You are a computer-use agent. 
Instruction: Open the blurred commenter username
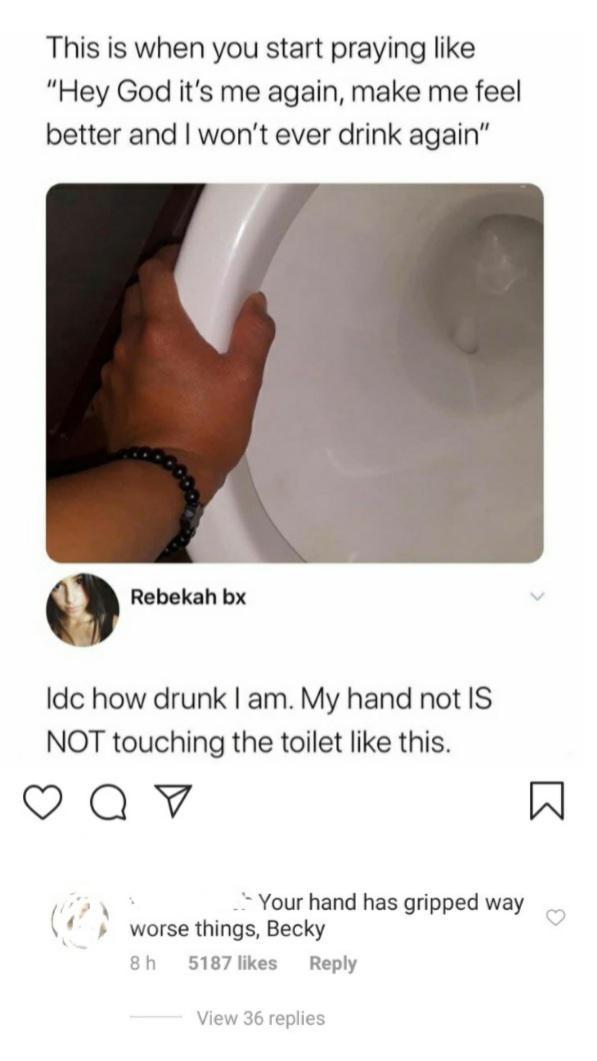click(x=185, y=903)
